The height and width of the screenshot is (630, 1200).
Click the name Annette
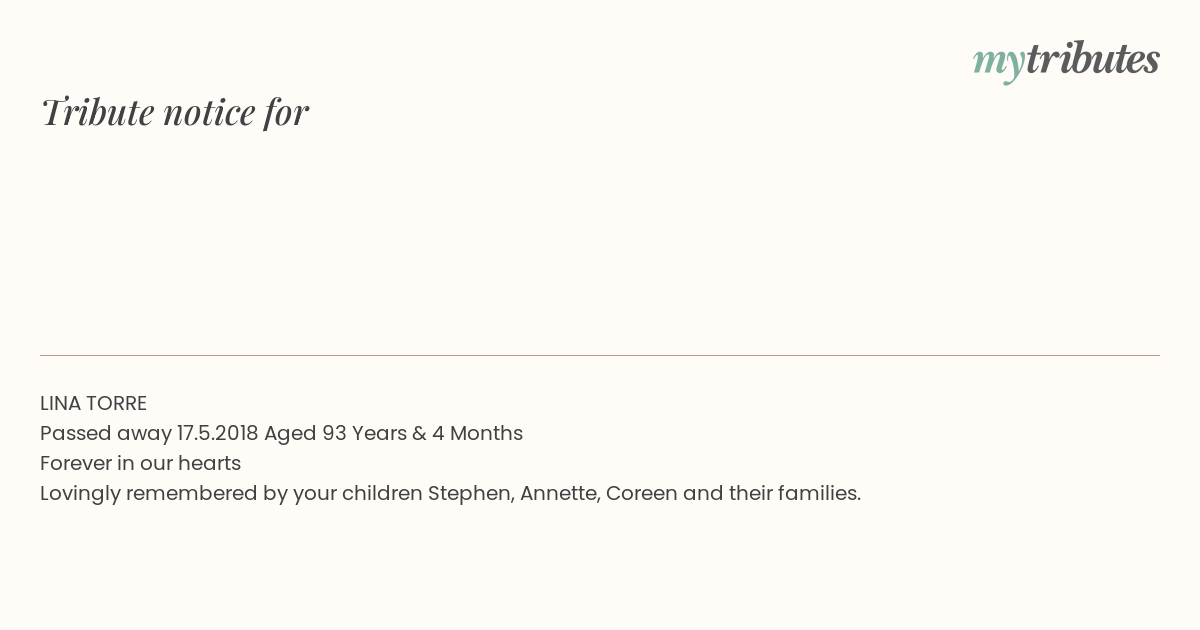(560, 493)
